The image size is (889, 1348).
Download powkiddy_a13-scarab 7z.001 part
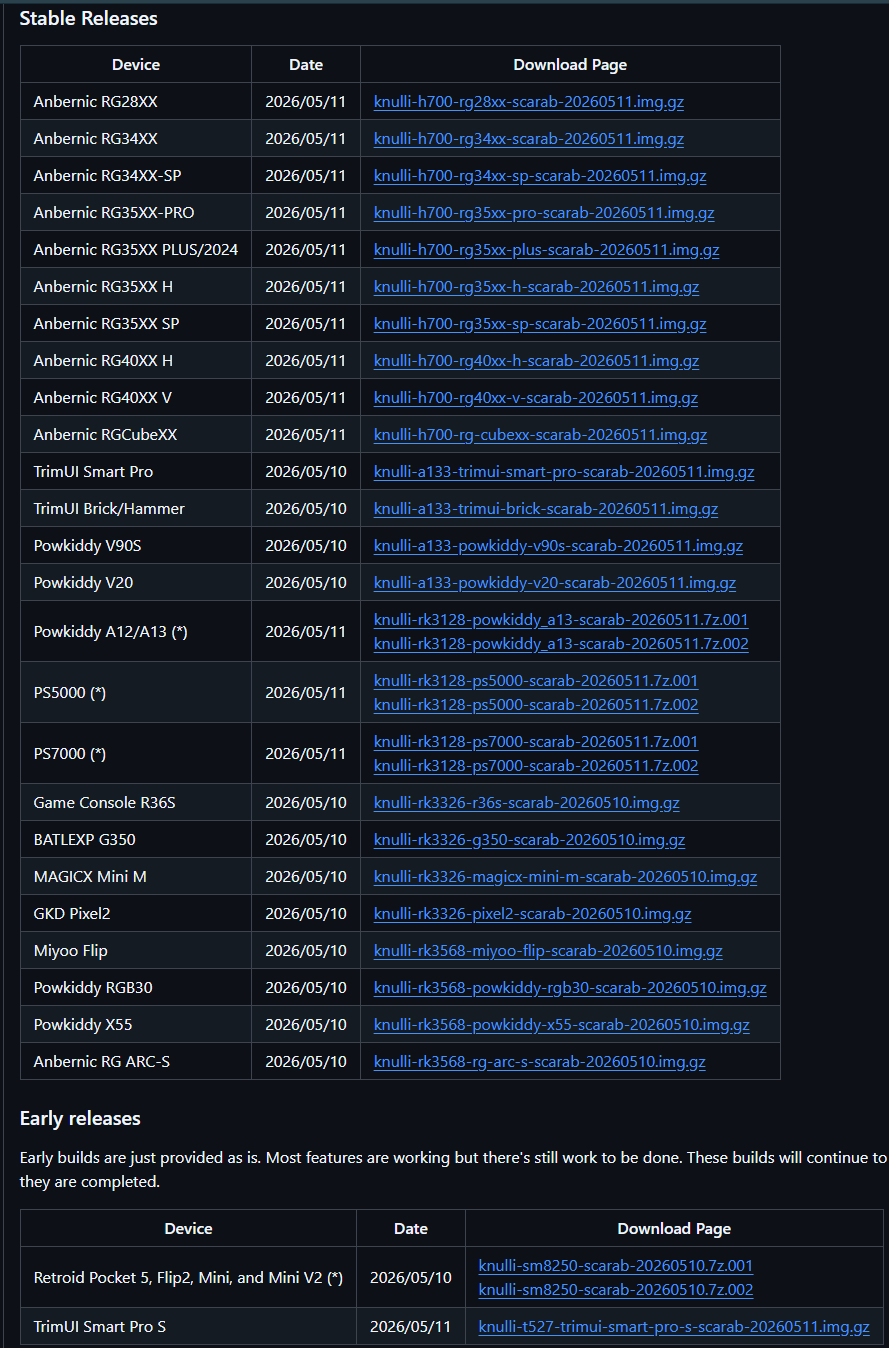[561, 619]
